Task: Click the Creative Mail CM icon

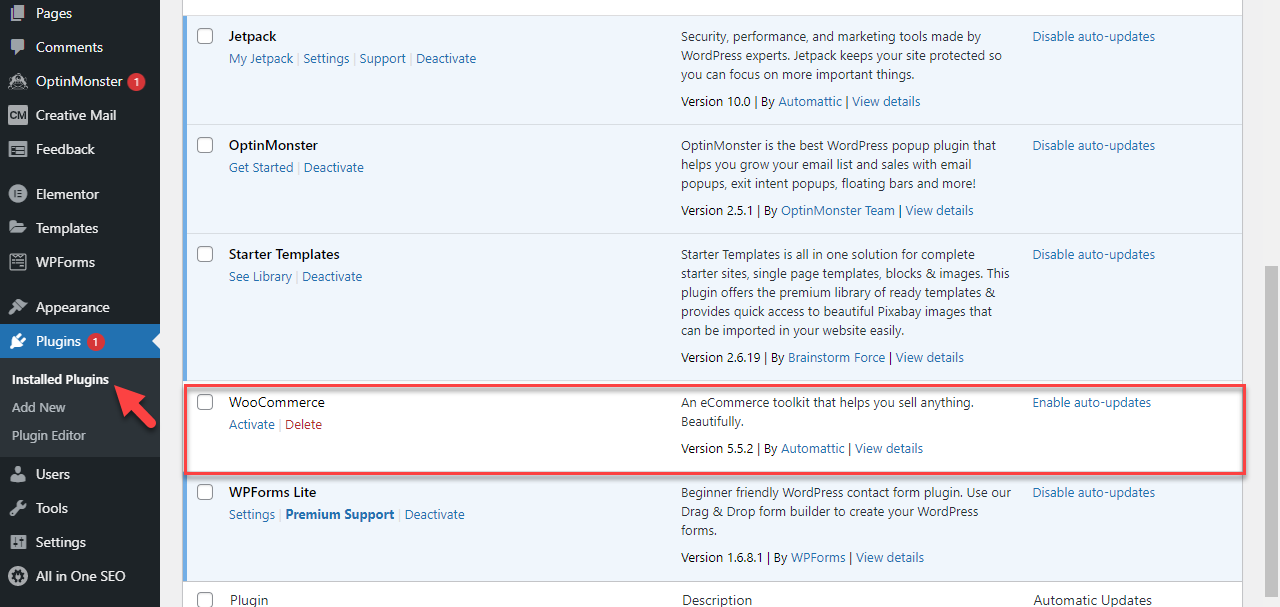Action: point(18,115)
